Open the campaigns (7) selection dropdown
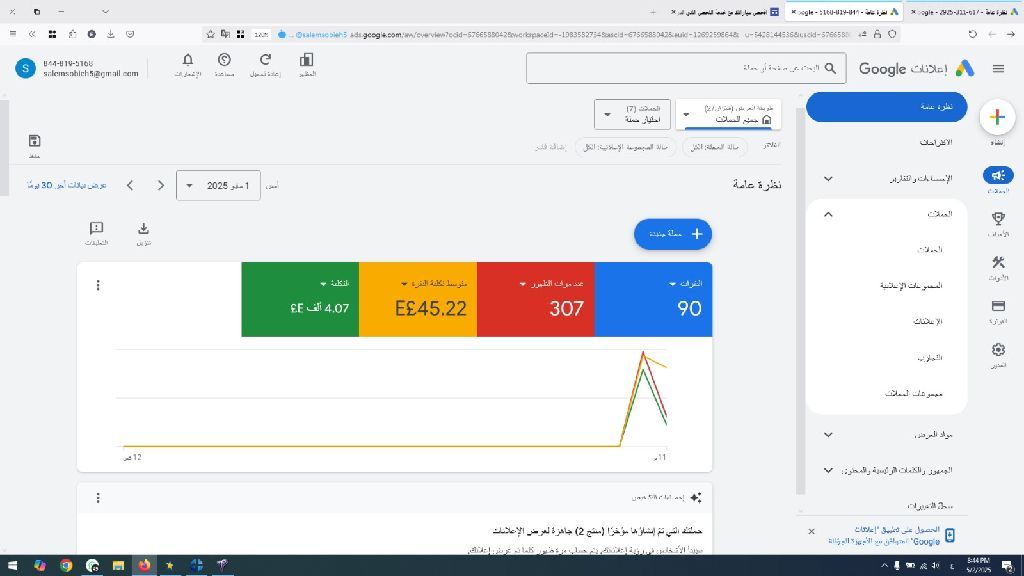The height and width of the screenshot is (576, 1024). [x=632, y=114]
